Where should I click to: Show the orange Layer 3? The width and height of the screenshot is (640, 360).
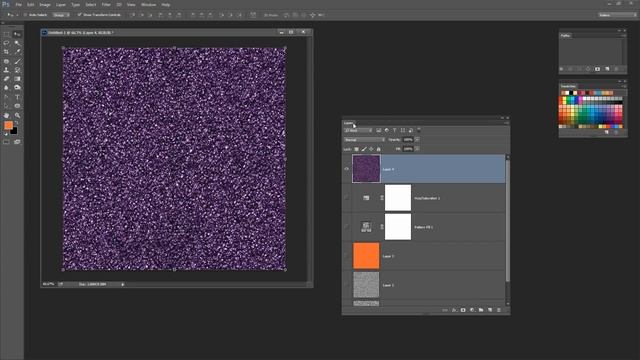point(347,256)
